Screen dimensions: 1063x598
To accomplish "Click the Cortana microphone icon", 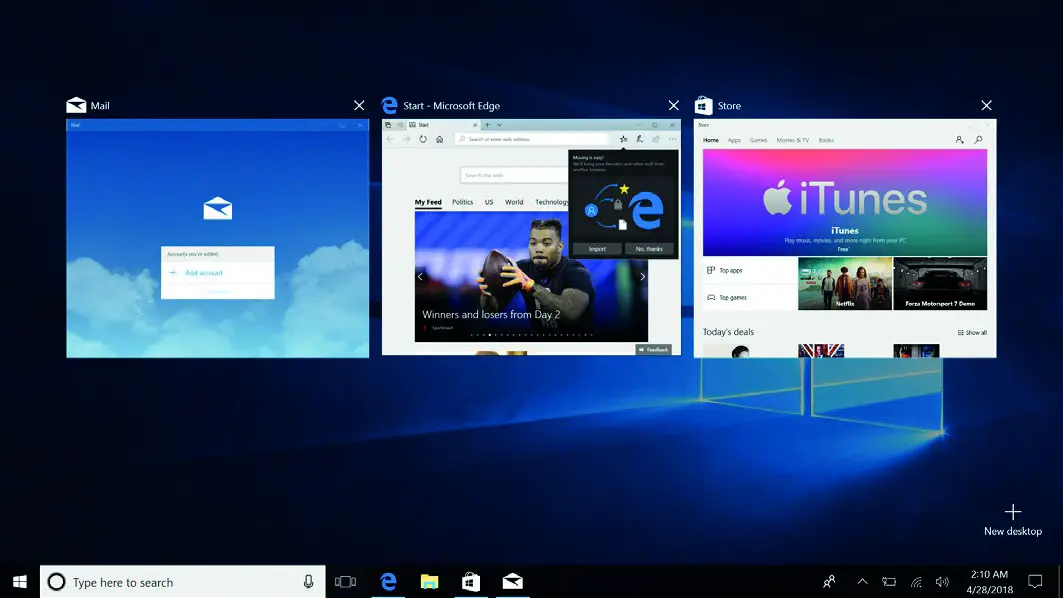I will [309, 582].
